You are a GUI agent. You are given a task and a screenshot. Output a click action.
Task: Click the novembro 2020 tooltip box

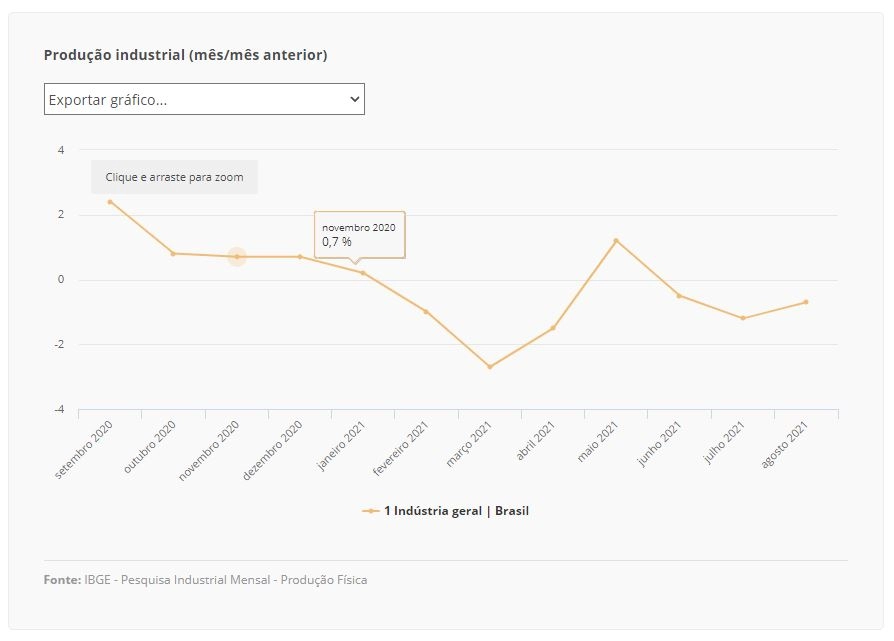pyautogui.click(x=360, y=235)
